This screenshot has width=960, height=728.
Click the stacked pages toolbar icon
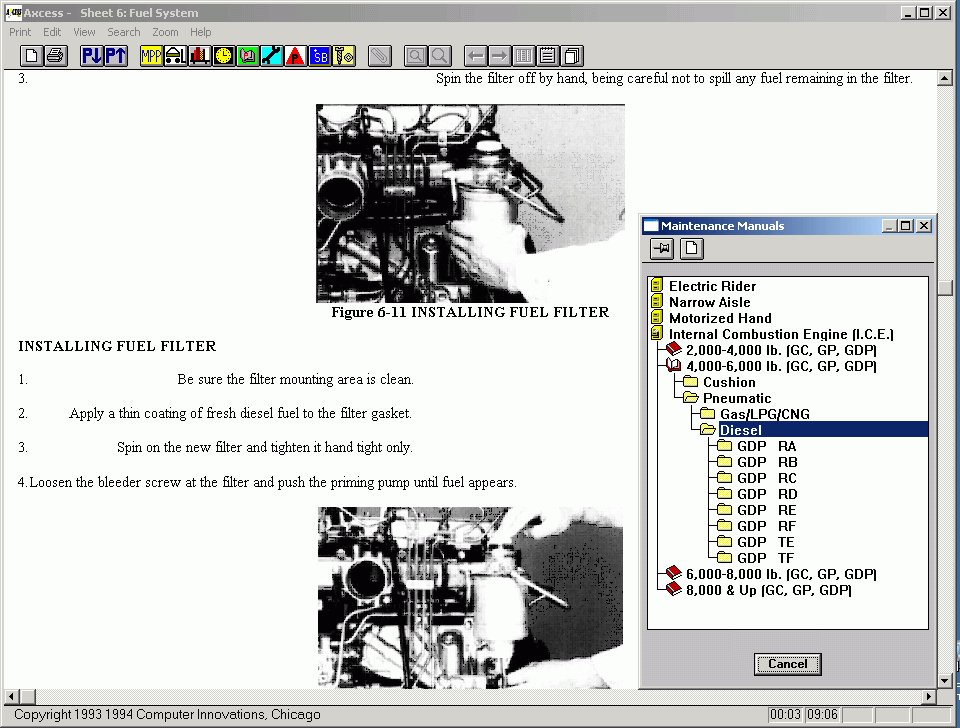(572, 56)
